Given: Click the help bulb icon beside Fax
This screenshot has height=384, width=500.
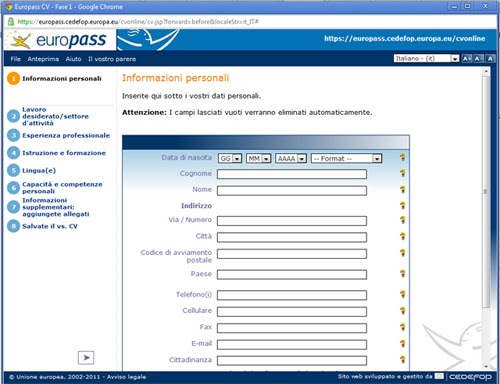Looking at the screenshot, I should pos(403,327).
